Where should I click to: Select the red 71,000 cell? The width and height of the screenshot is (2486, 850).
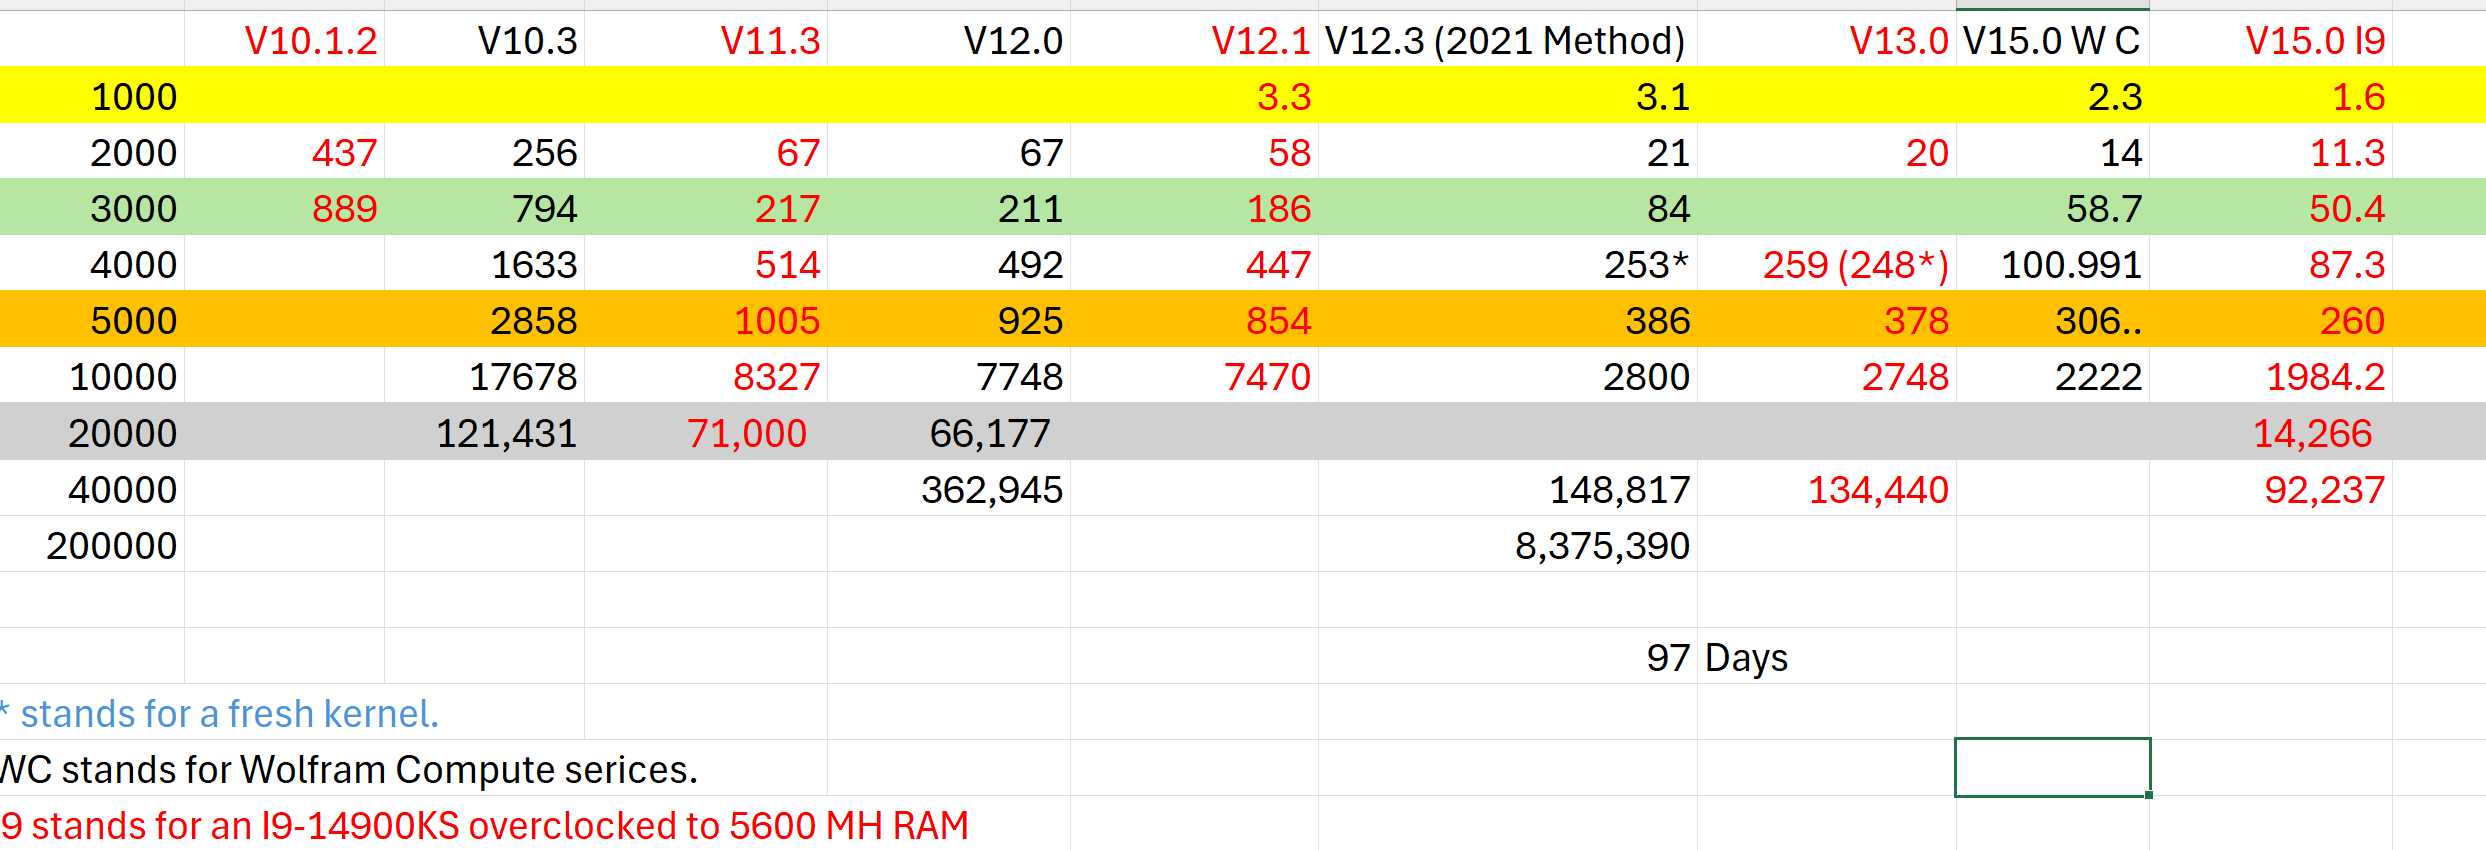(706, 433)
